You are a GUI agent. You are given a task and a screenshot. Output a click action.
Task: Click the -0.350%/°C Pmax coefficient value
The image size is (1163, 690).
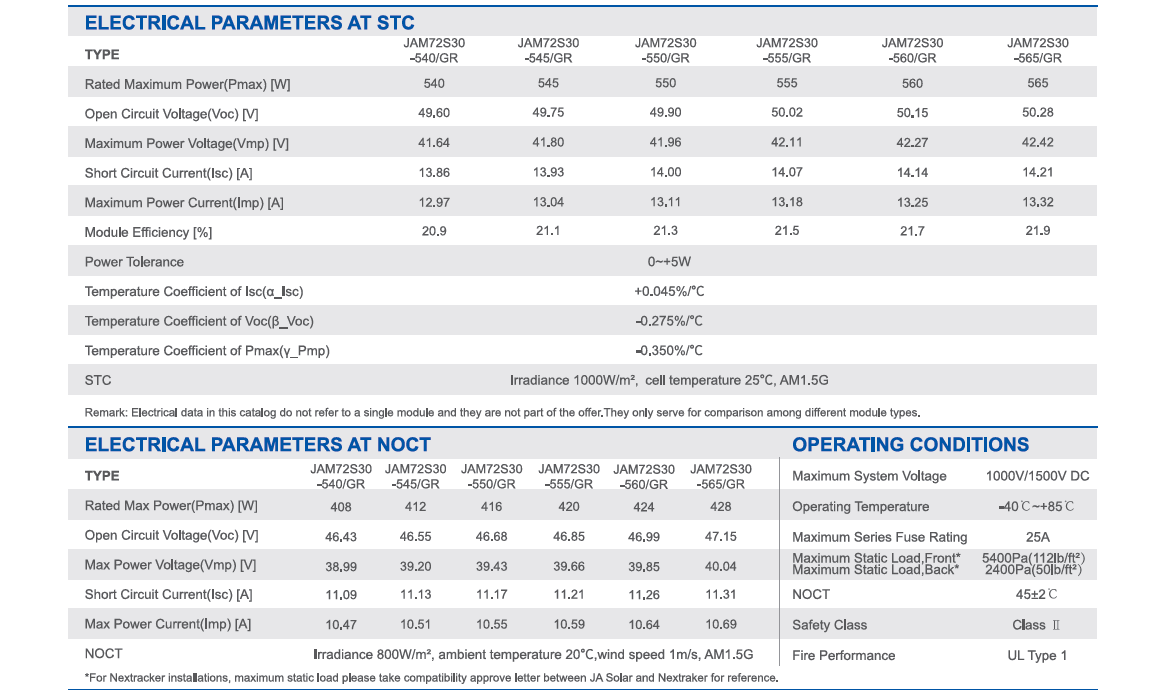pyautogui.click(x=669, y=351)
